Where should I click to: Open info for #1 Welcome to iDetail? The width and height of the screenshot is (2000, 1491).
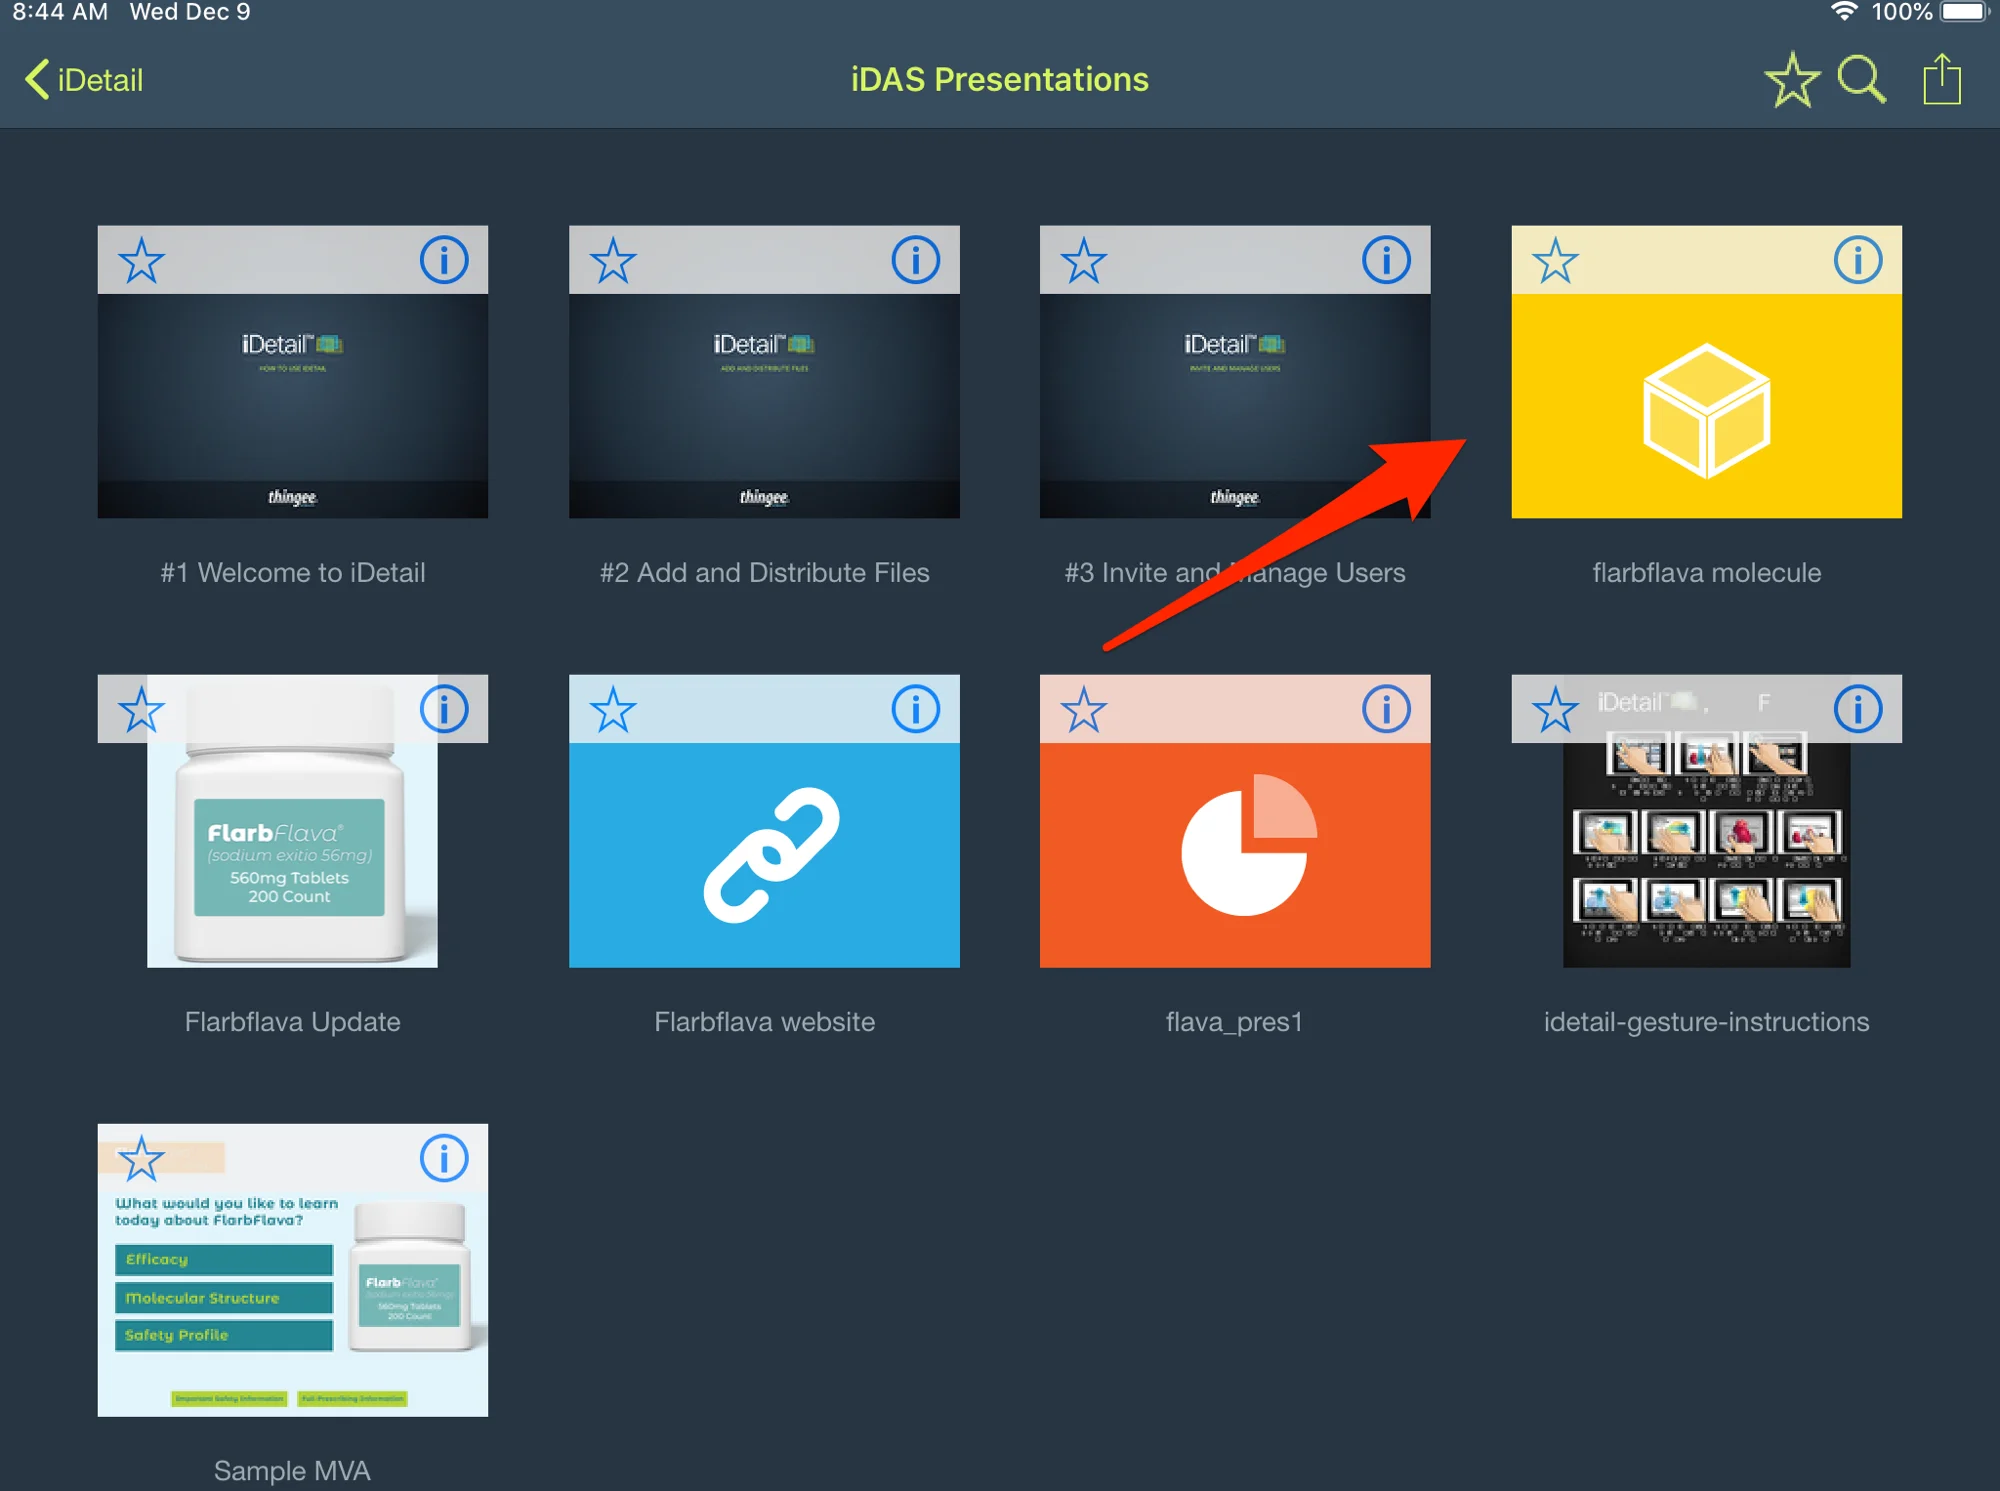(x=443, y=260)
